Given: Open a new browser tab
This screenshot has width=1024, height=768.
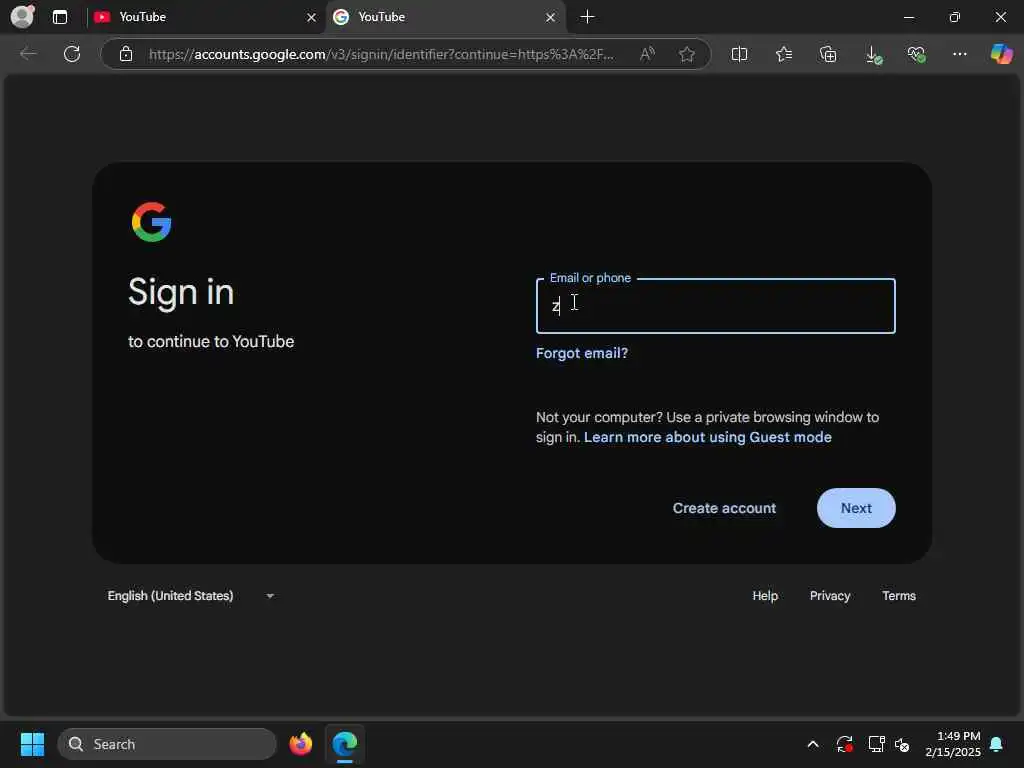Looking at the screenshot, I should pos(587,17).
